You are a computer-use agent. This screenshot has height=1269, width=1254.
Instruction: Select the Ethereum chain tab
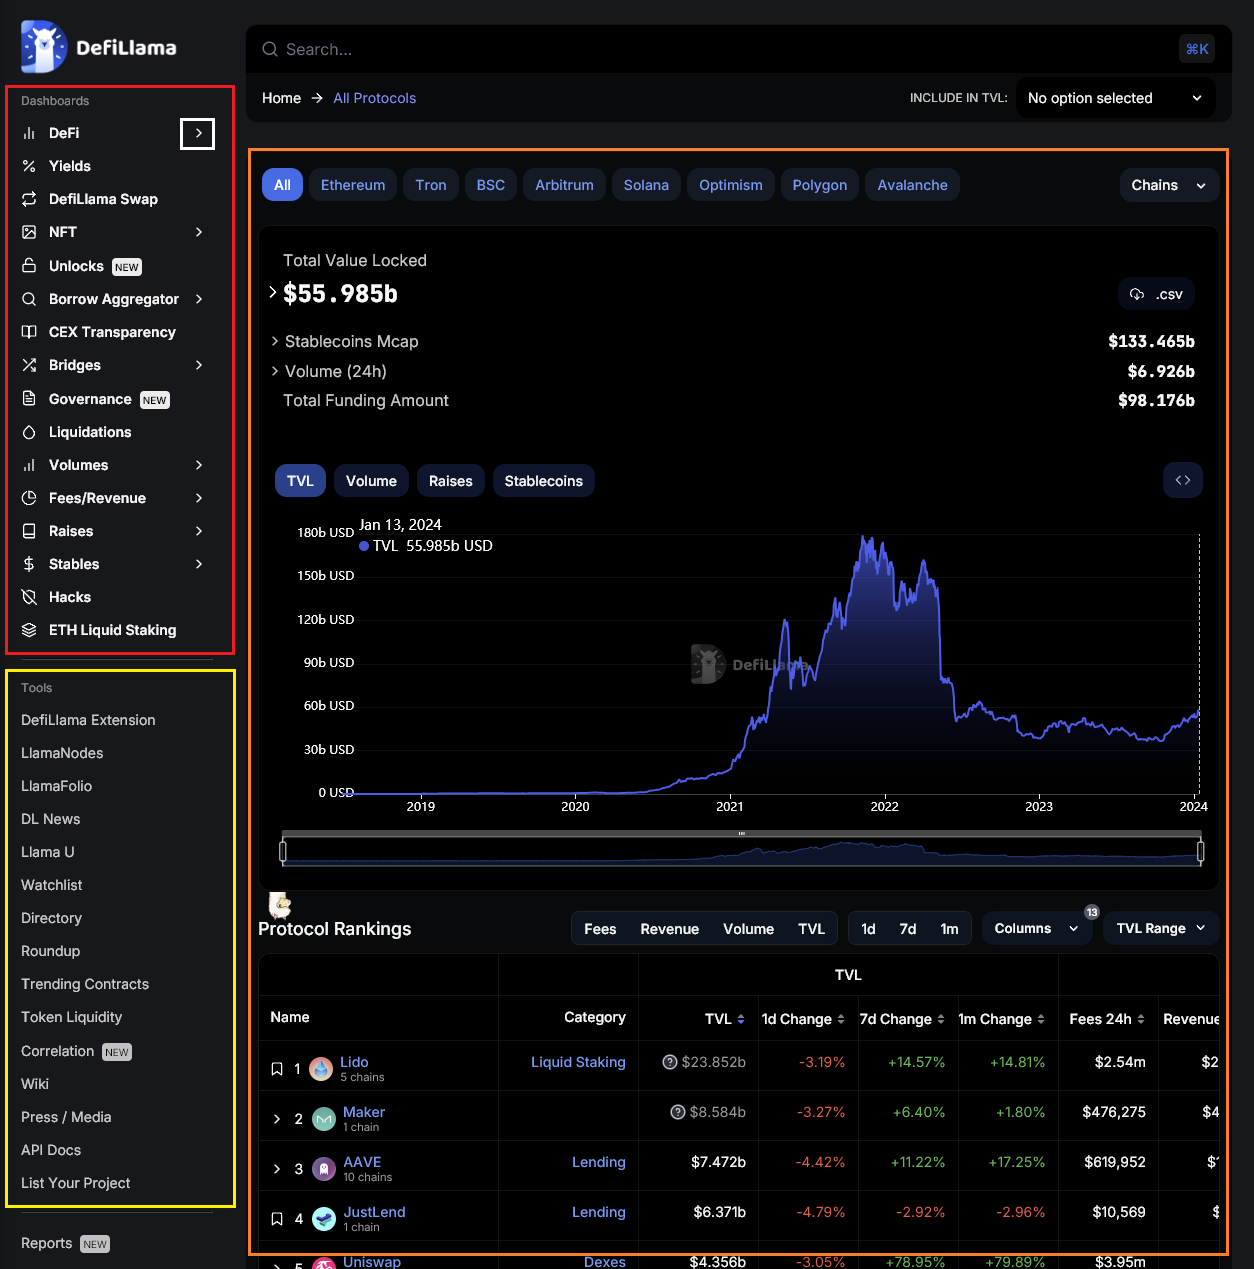(x=353, y=185)
